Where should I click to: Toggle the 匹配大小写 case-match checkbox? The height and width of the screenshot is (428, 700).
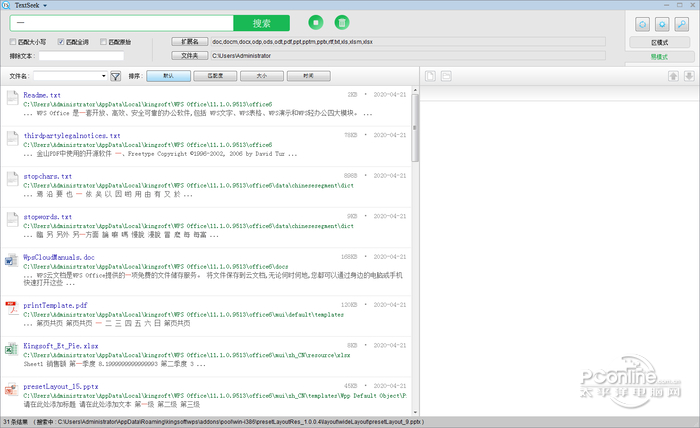pyautogui.click(x=13, y=42)
